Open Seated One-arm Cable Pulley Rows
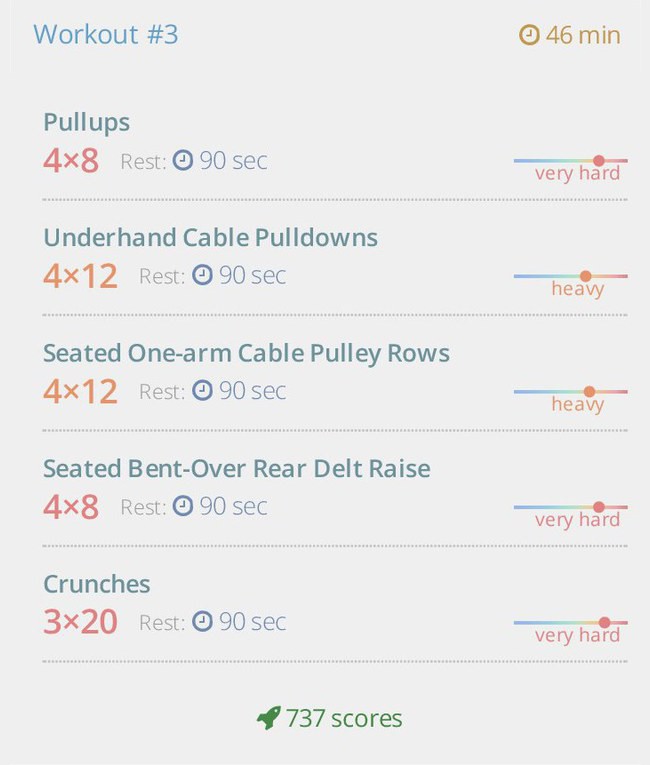Image resolution: width=650 pixels, height=765 pixels. coord(246,353)
